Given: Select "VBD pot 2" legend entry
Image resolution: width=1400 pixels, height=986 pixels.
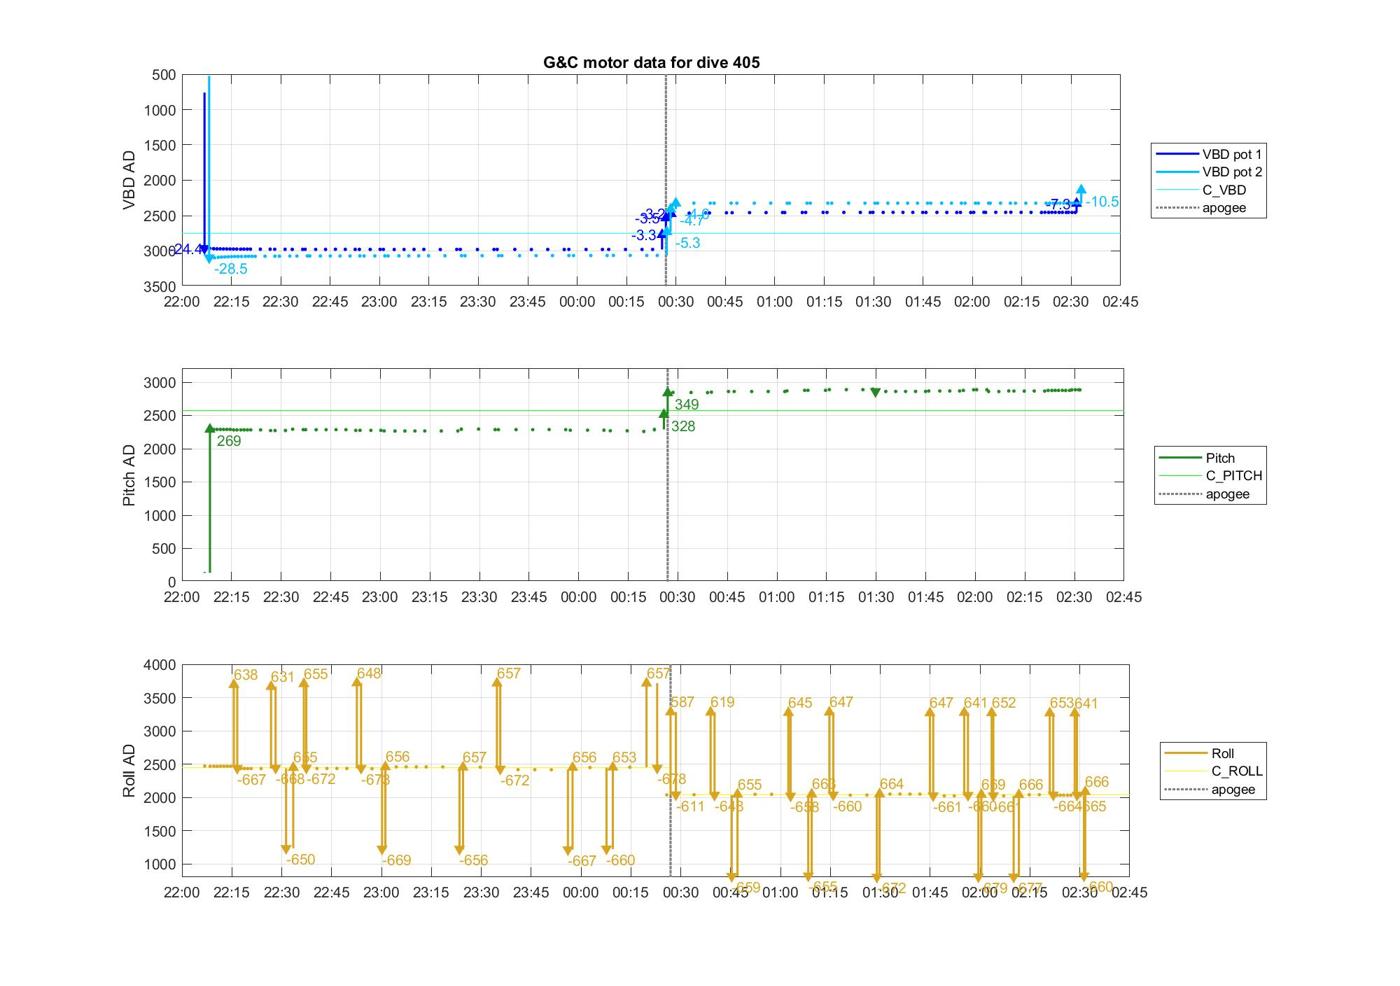Looking at the screenshot, I should 1208,172.
